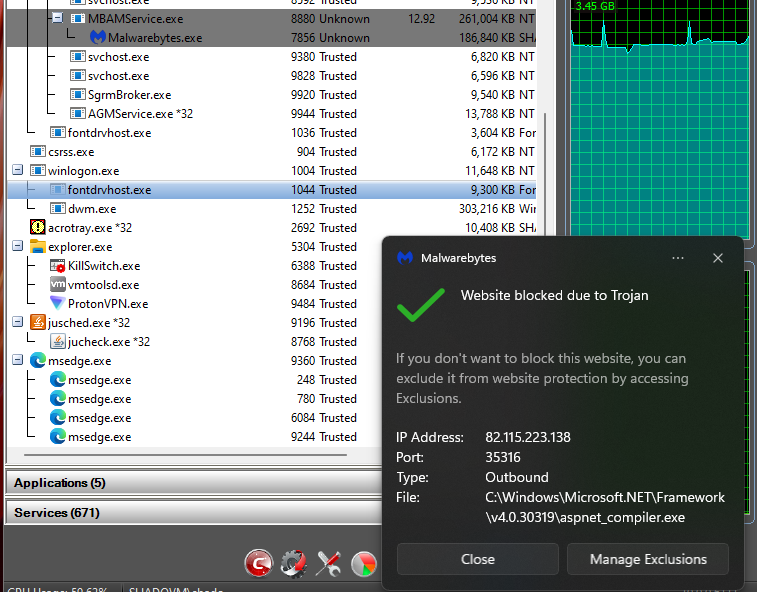Viewport: 757px width, 592px height.
Task: Click the csrss.exe process icon
Action: pyautogui.click(x=38, y=151)
